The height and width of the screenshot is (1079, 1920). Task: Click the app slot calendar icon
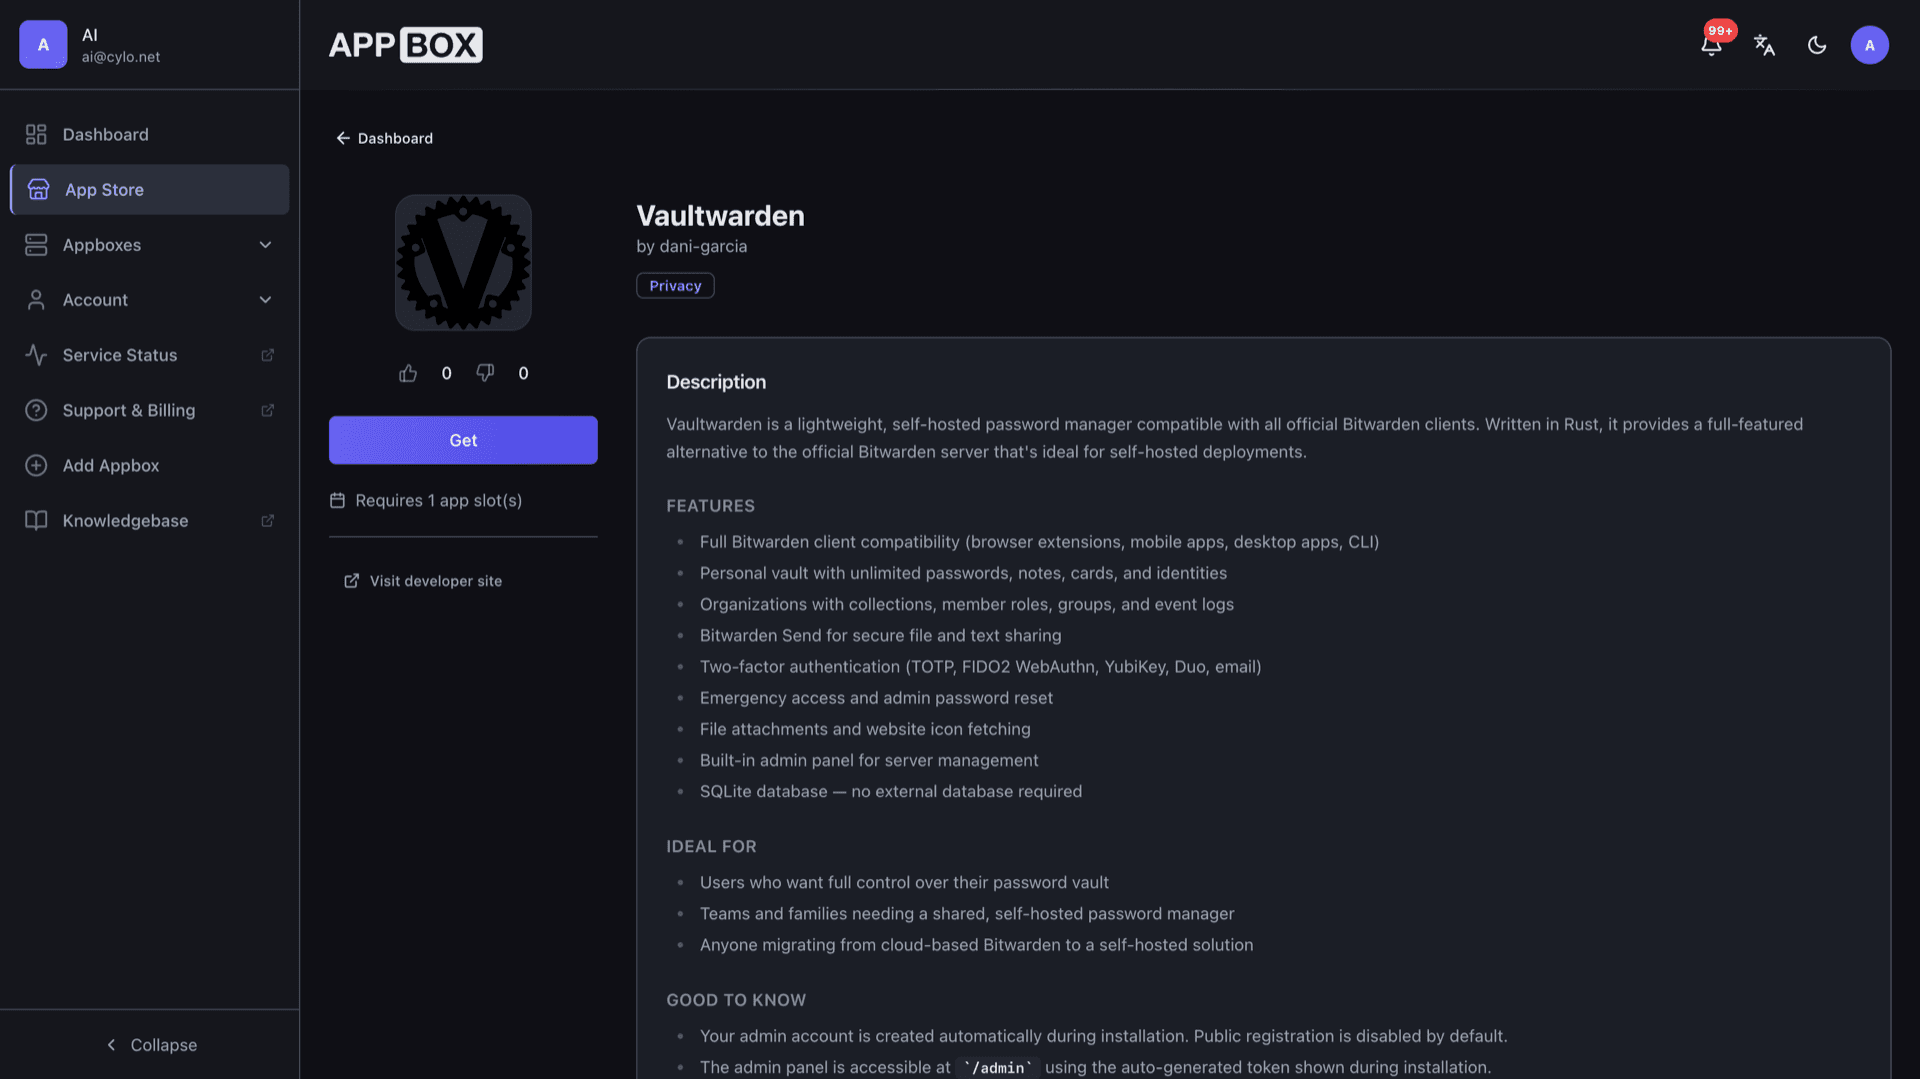point(337,500)
